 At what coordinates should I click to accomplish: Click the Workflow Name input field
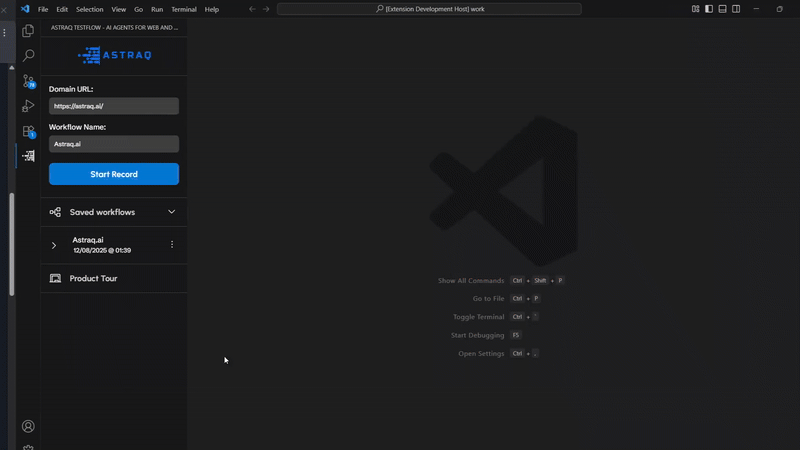114,144
